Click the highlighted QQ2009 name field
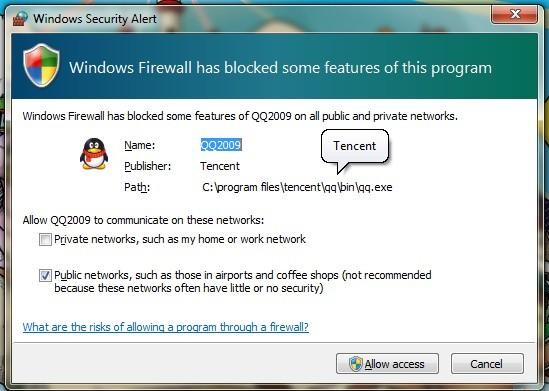Screen dimensions: 549x391 [221, 145]
